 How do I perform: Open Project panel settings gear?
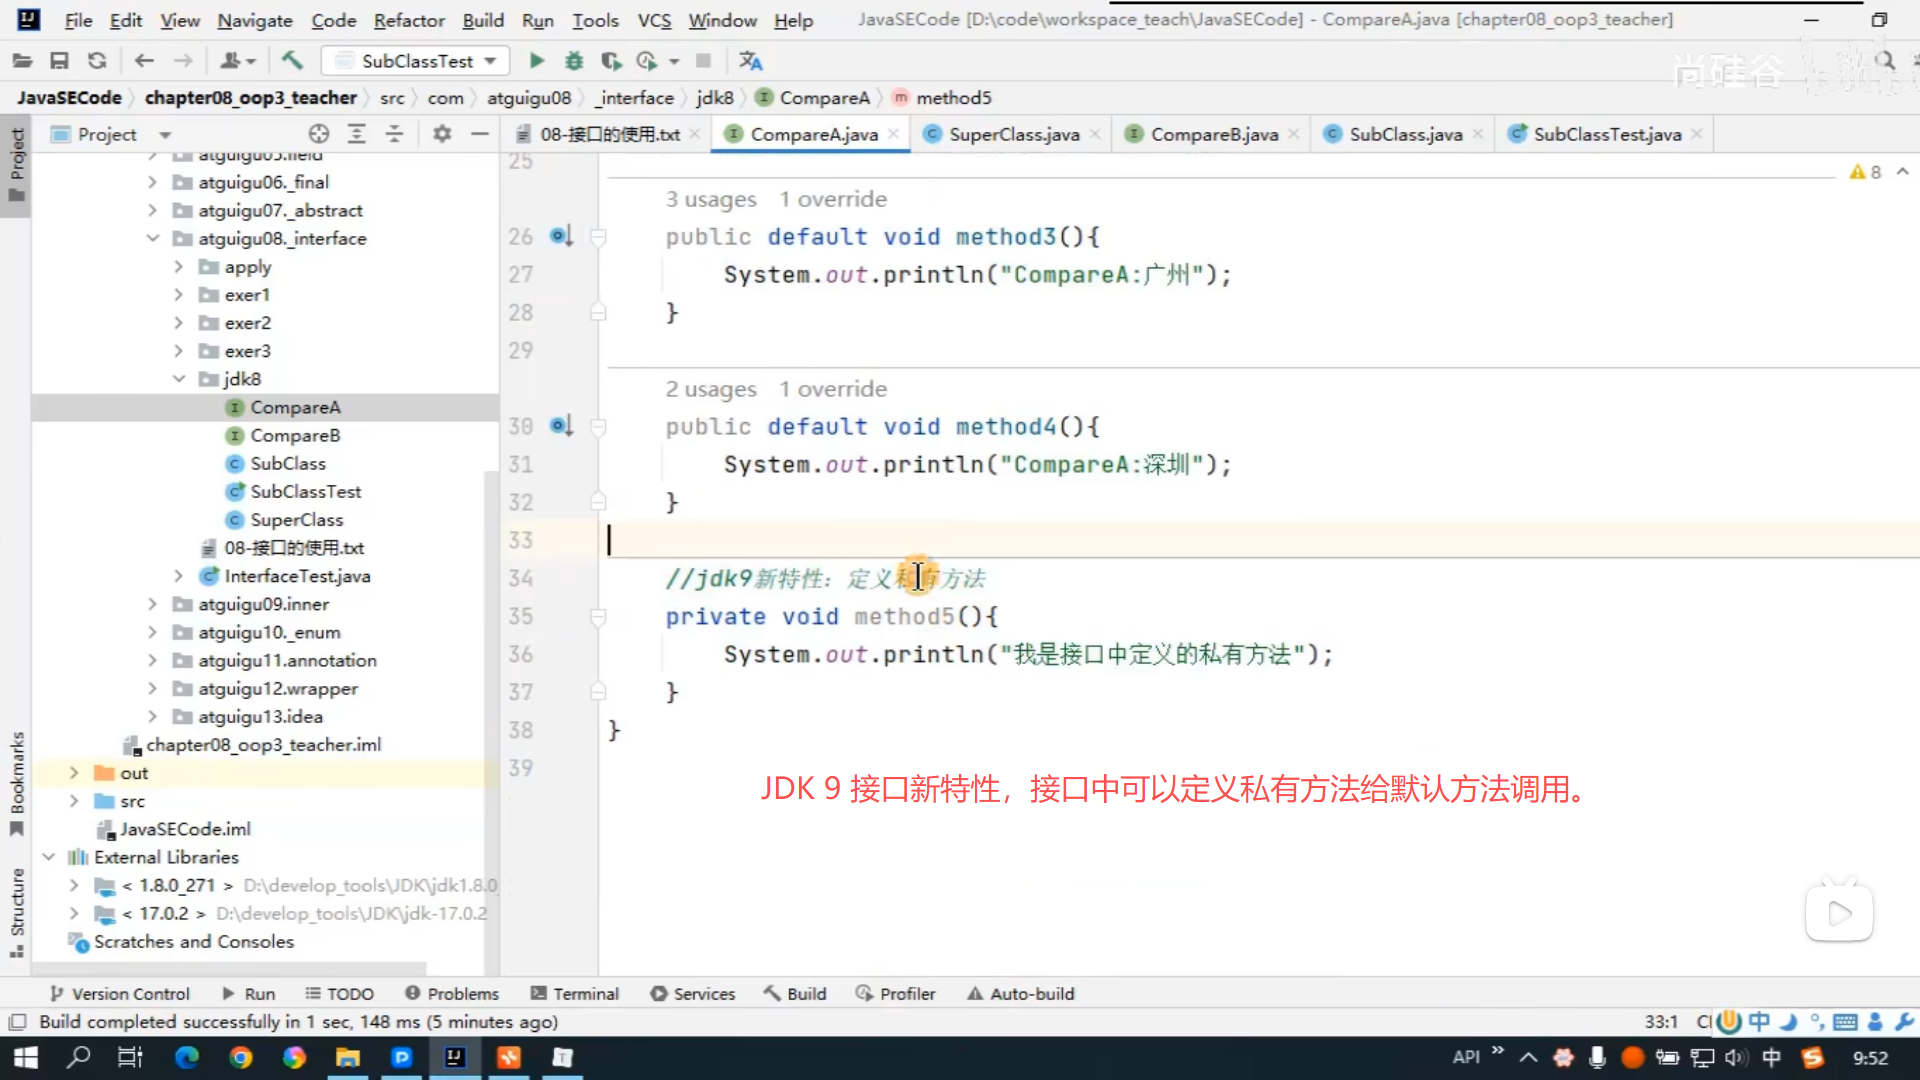tap(442, 134)
